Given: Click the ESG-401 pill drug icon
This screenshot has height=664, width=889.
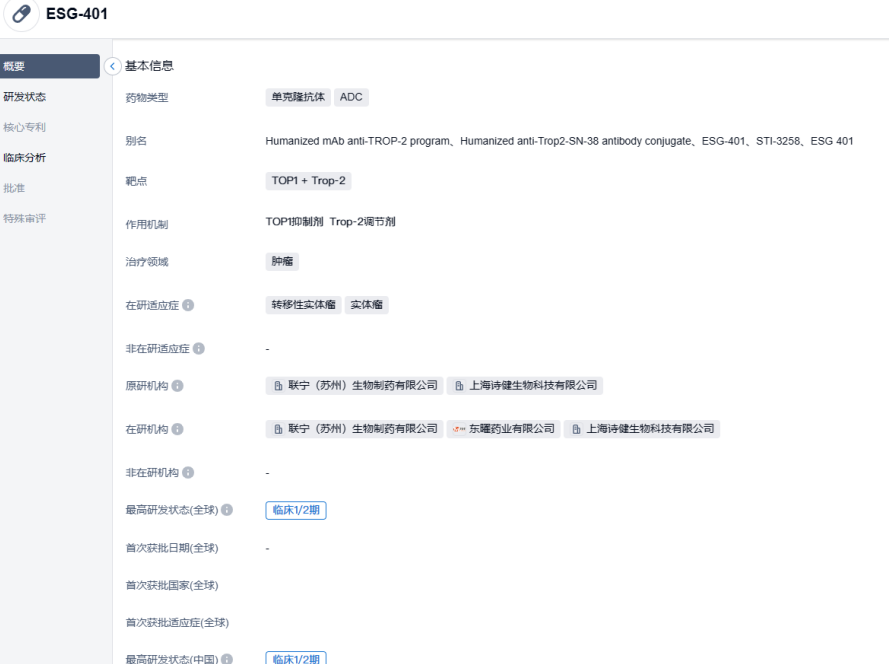Looking at the screenshot, I should pyautogui.click(x=22, y=16).
